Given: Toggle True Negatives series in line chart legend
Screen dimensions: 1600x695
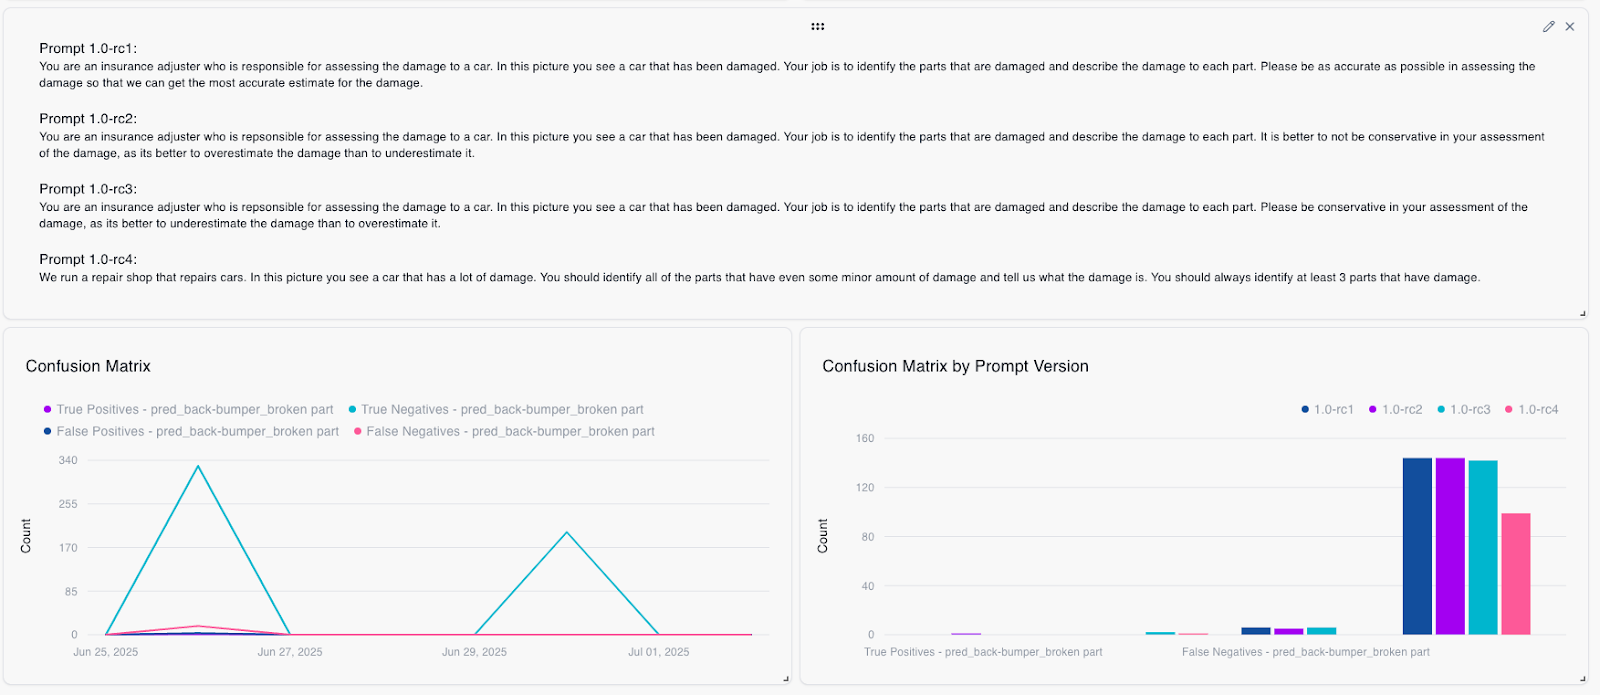Looking at the screenshot, I should (496, 410).
